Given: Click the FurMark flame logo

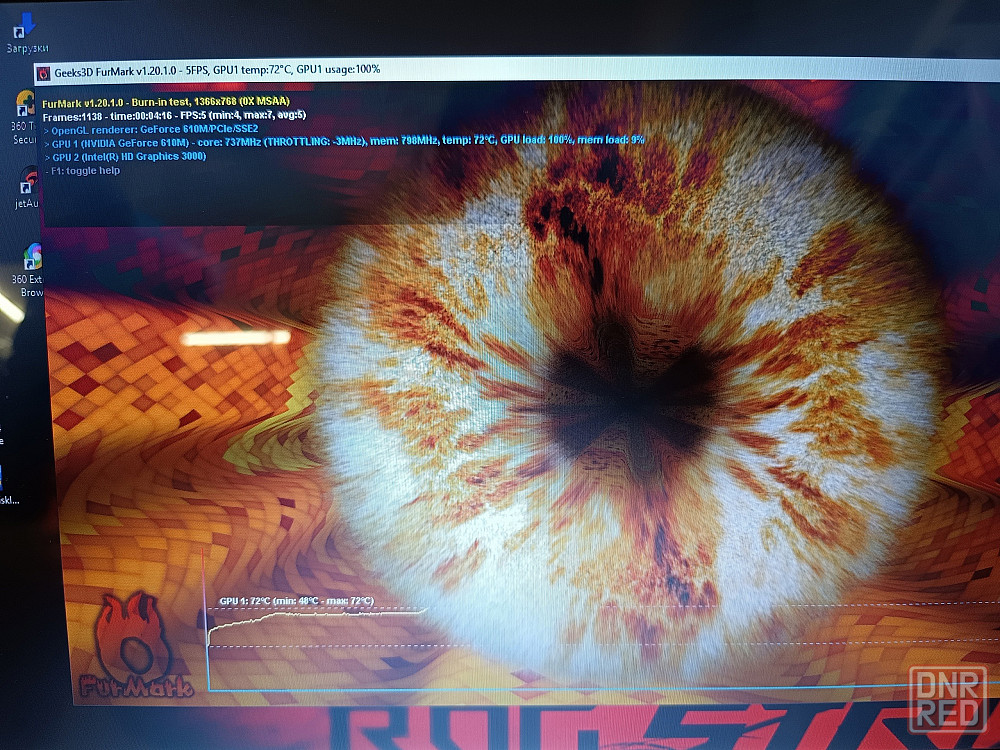Looking at the screenshot, I should tap(135, 645).
